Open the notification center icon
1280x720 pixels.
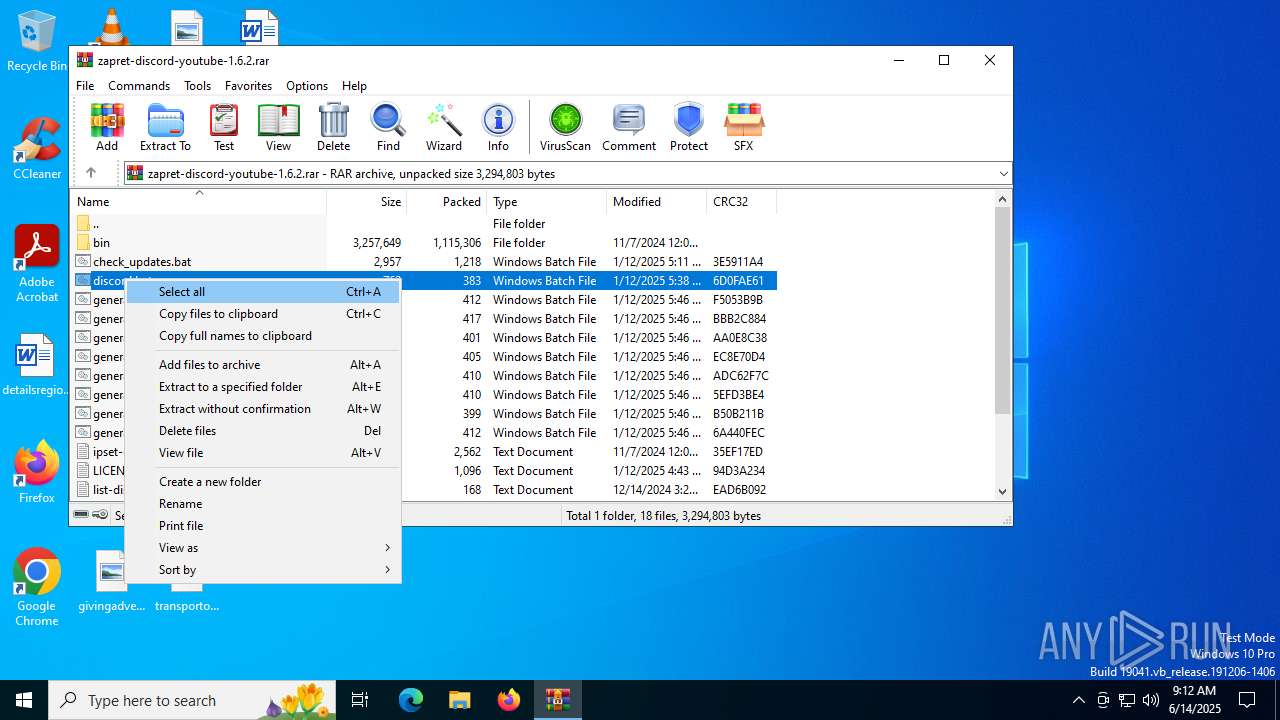point(1247,700)
